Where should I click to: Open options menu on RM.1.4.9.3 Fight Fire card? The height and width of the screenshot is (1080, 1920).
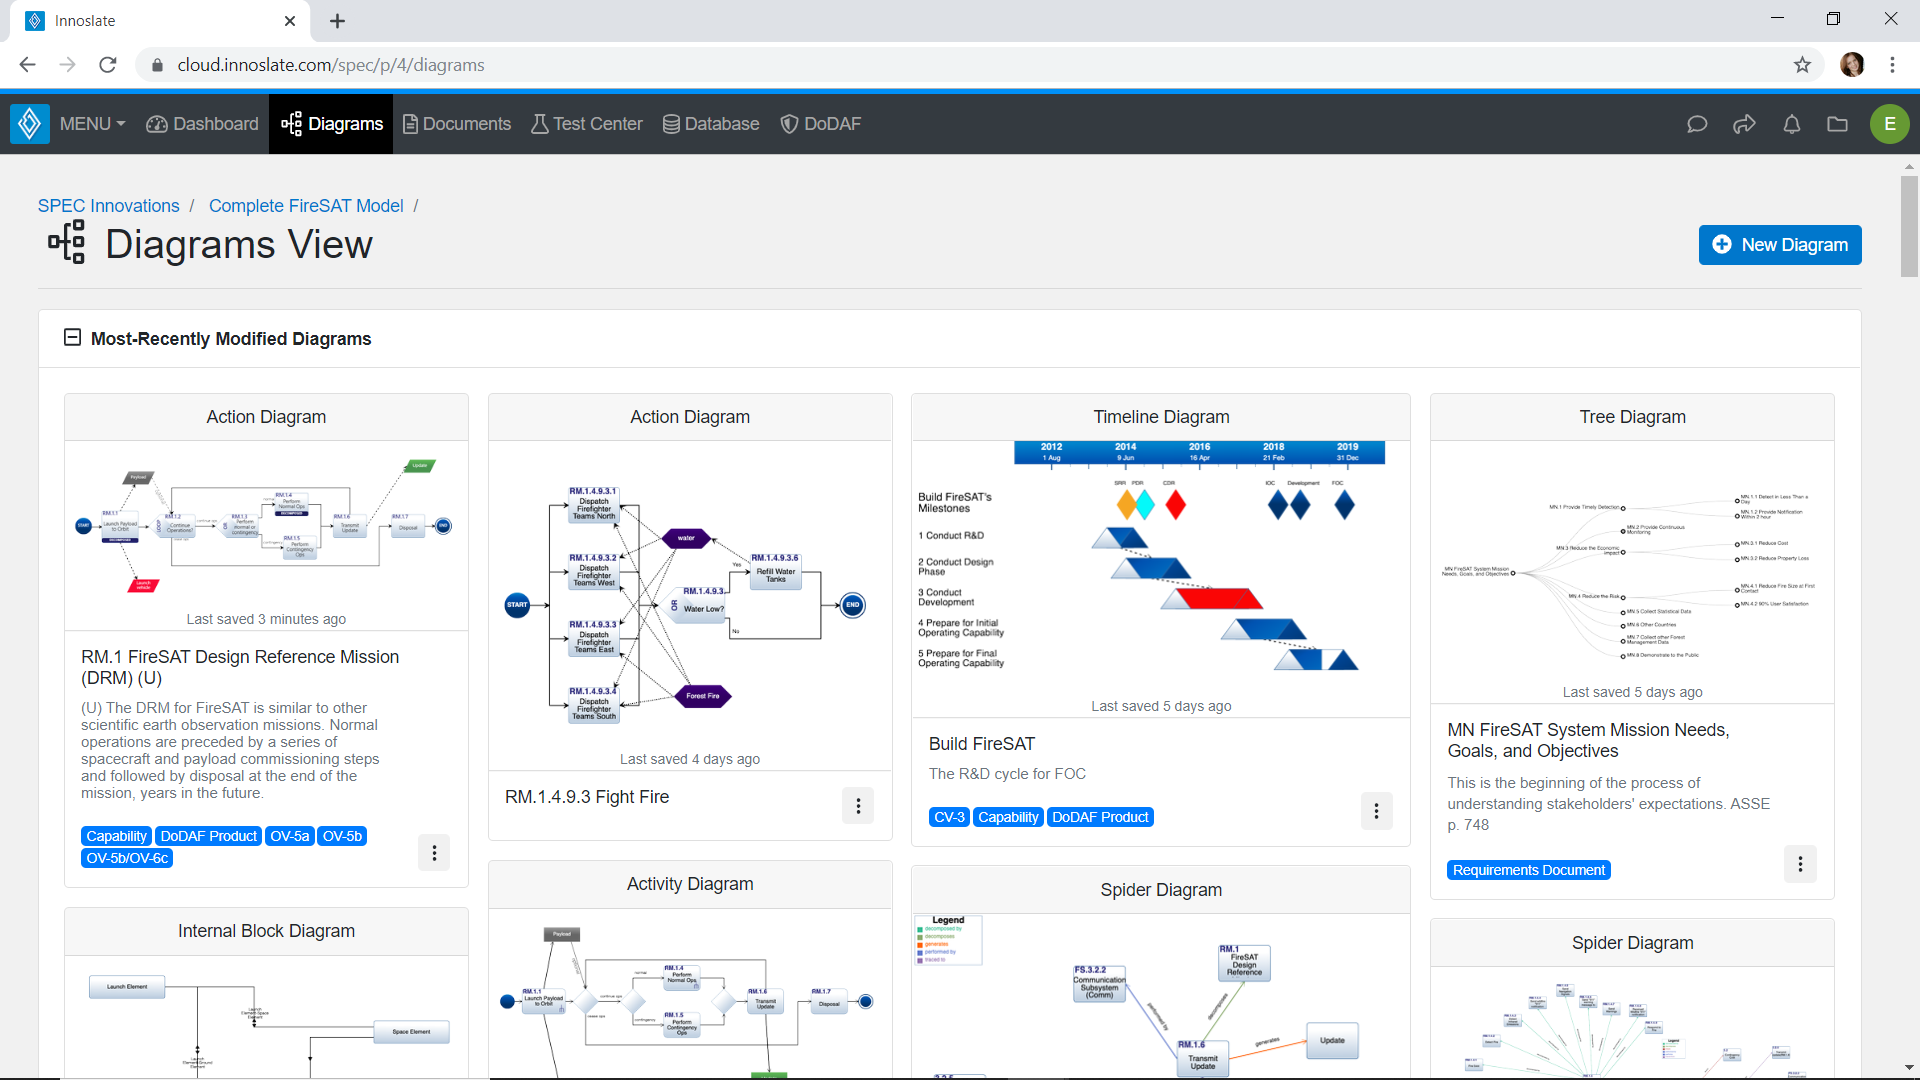(x=857, y=805)
